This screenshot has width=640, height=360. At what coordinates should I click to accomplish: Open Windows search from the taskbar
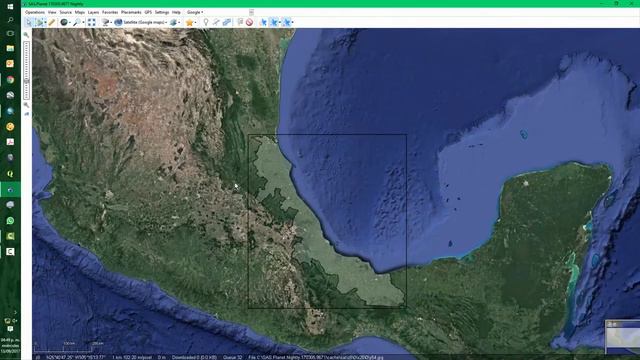click(x=10, y=20)
